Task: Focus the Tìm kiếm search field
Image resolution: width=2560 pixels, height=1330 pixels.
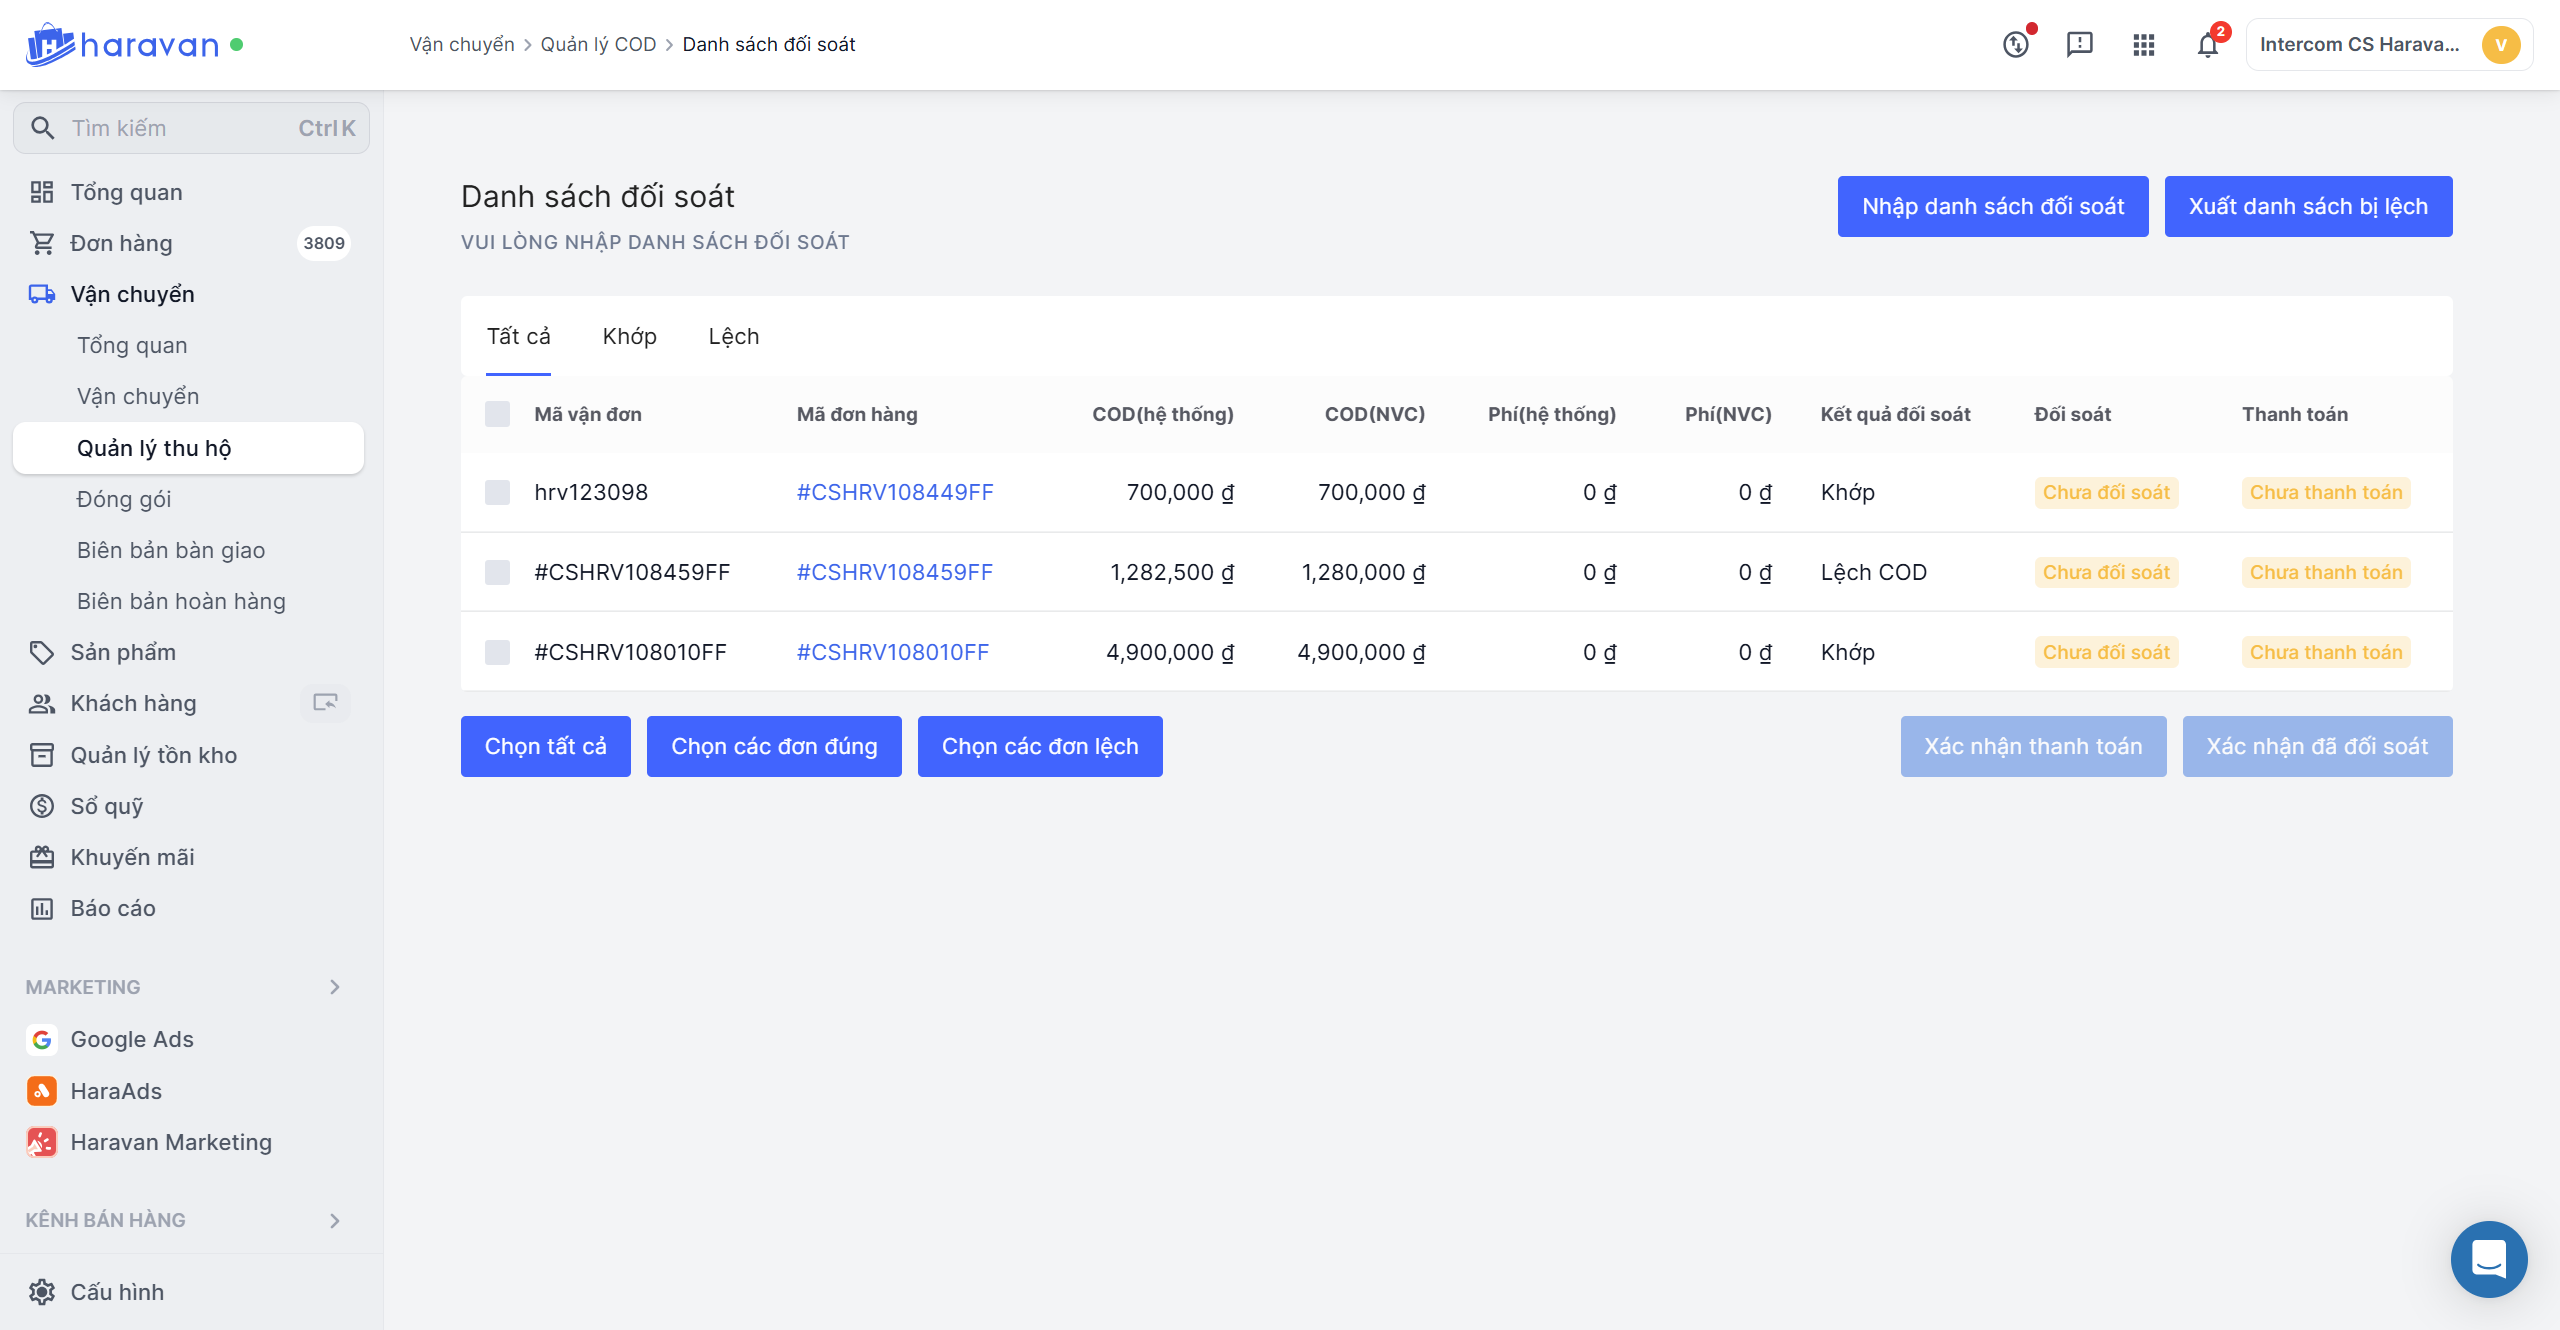Action: pyautogui.click(x=180, y=128)
